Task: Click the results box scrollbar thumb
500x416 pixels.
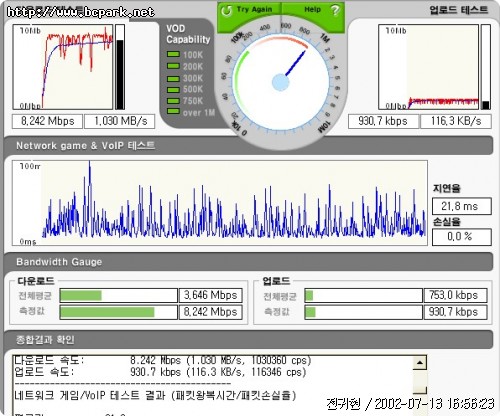Action: click(420, 389)
